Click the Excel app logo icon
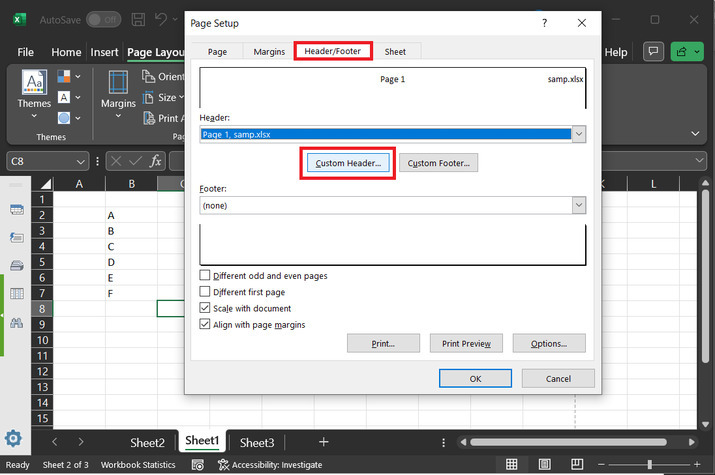Screen dimensions: 715x475 [x=20, y=20]
